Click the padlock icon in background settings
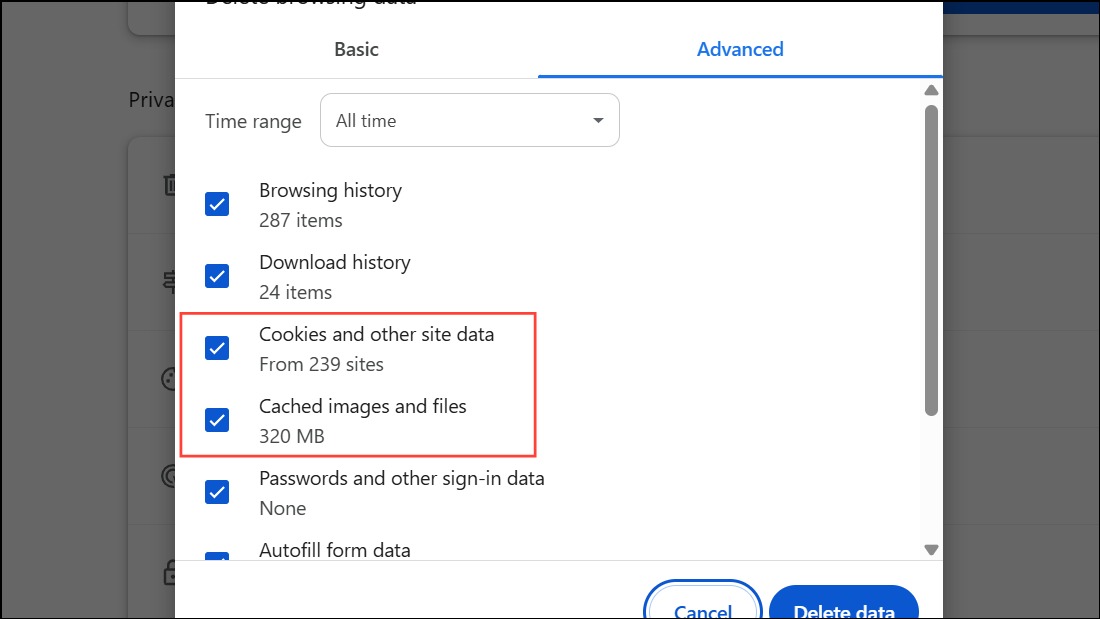The height and width of the screenshot is (619, 1100). click(170, 573)
